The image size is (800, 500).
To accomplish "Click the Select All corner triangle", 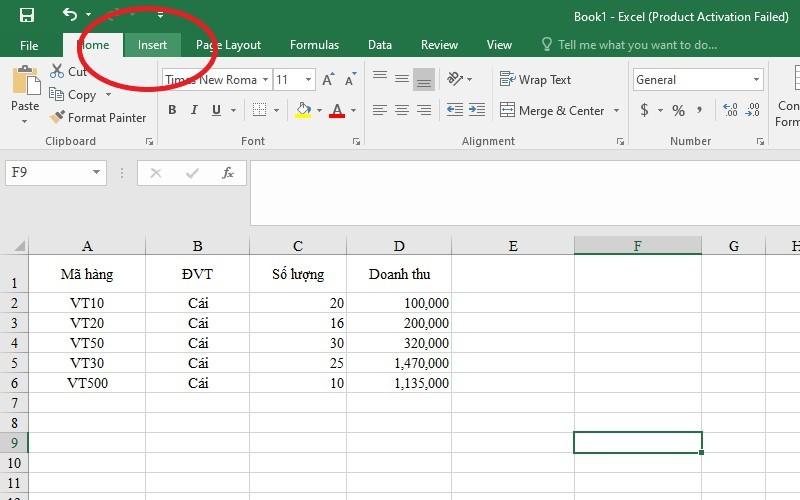I will 19,246.
